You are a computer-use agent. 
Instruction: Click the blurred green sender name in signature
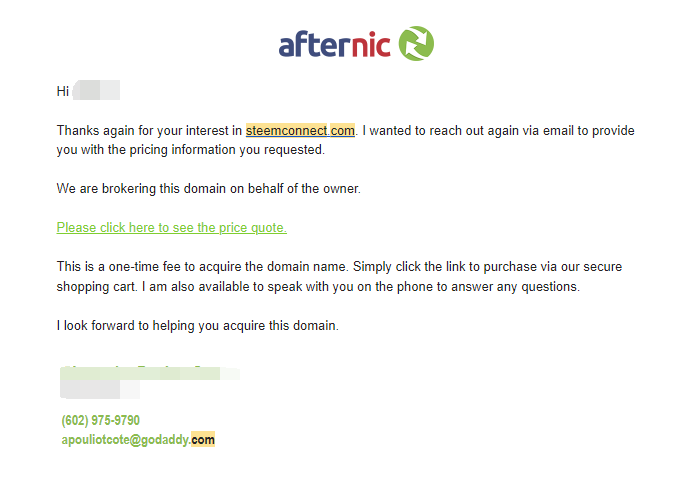149,372
